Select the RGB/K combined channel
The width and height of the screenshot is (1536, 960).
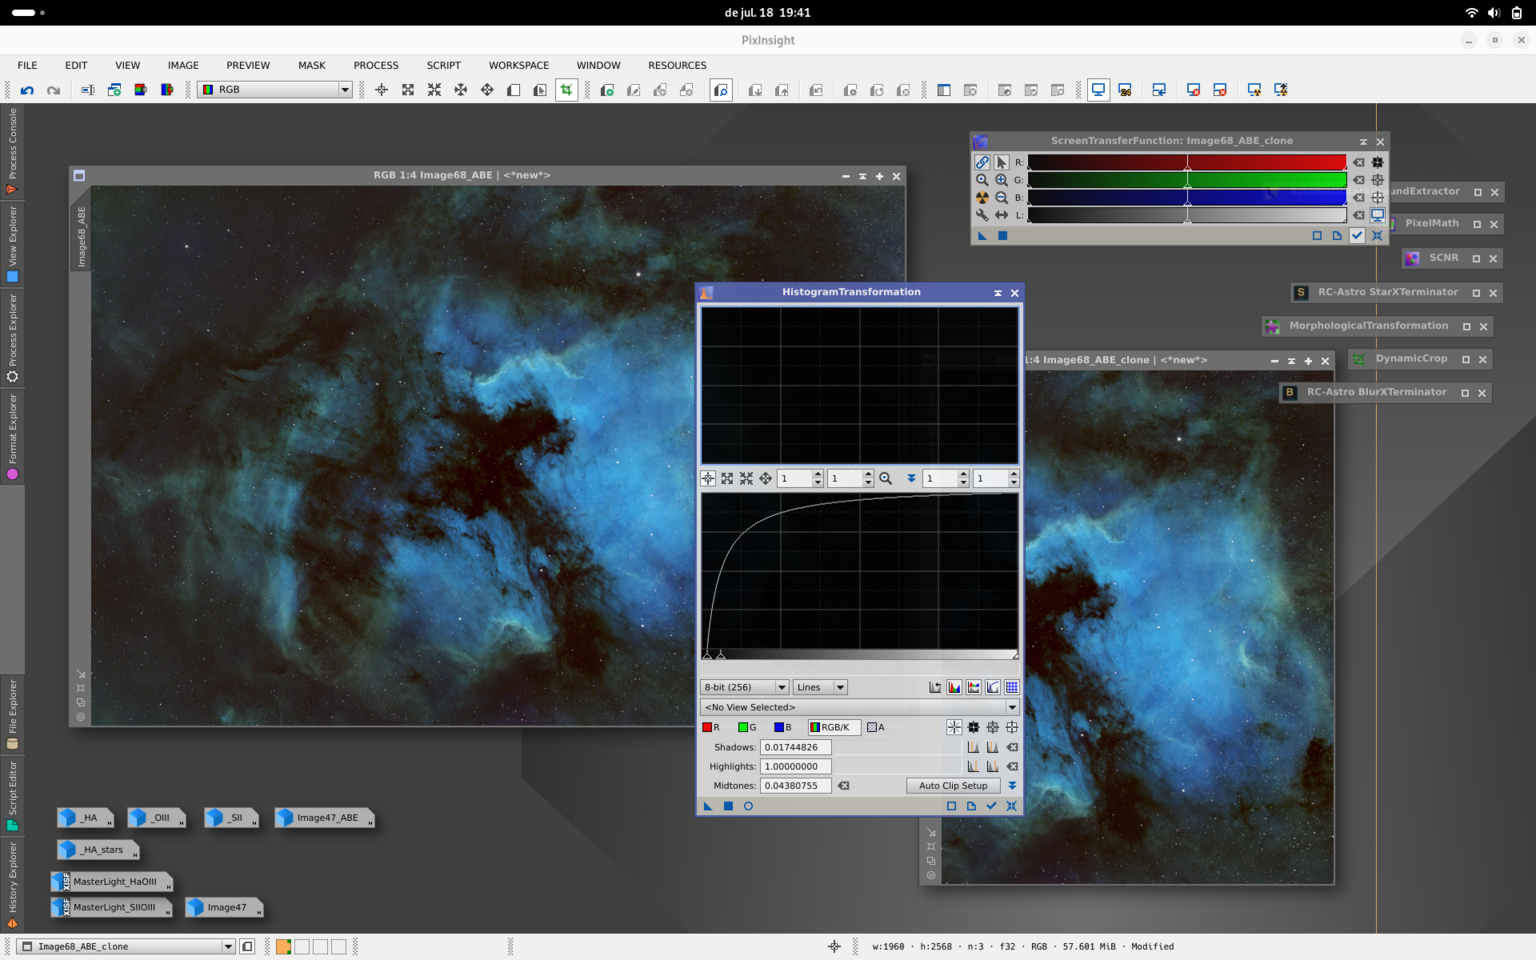[x=834, y=727]
